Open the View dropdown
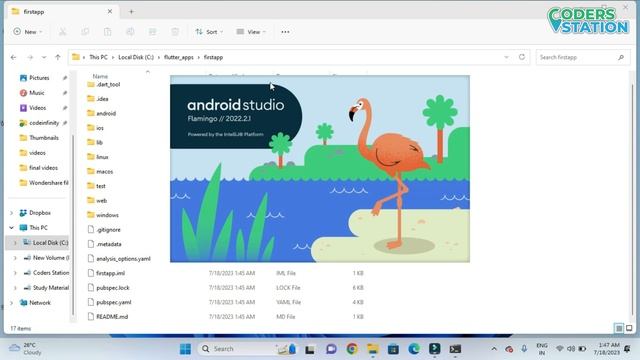 (x=251, y=32)
